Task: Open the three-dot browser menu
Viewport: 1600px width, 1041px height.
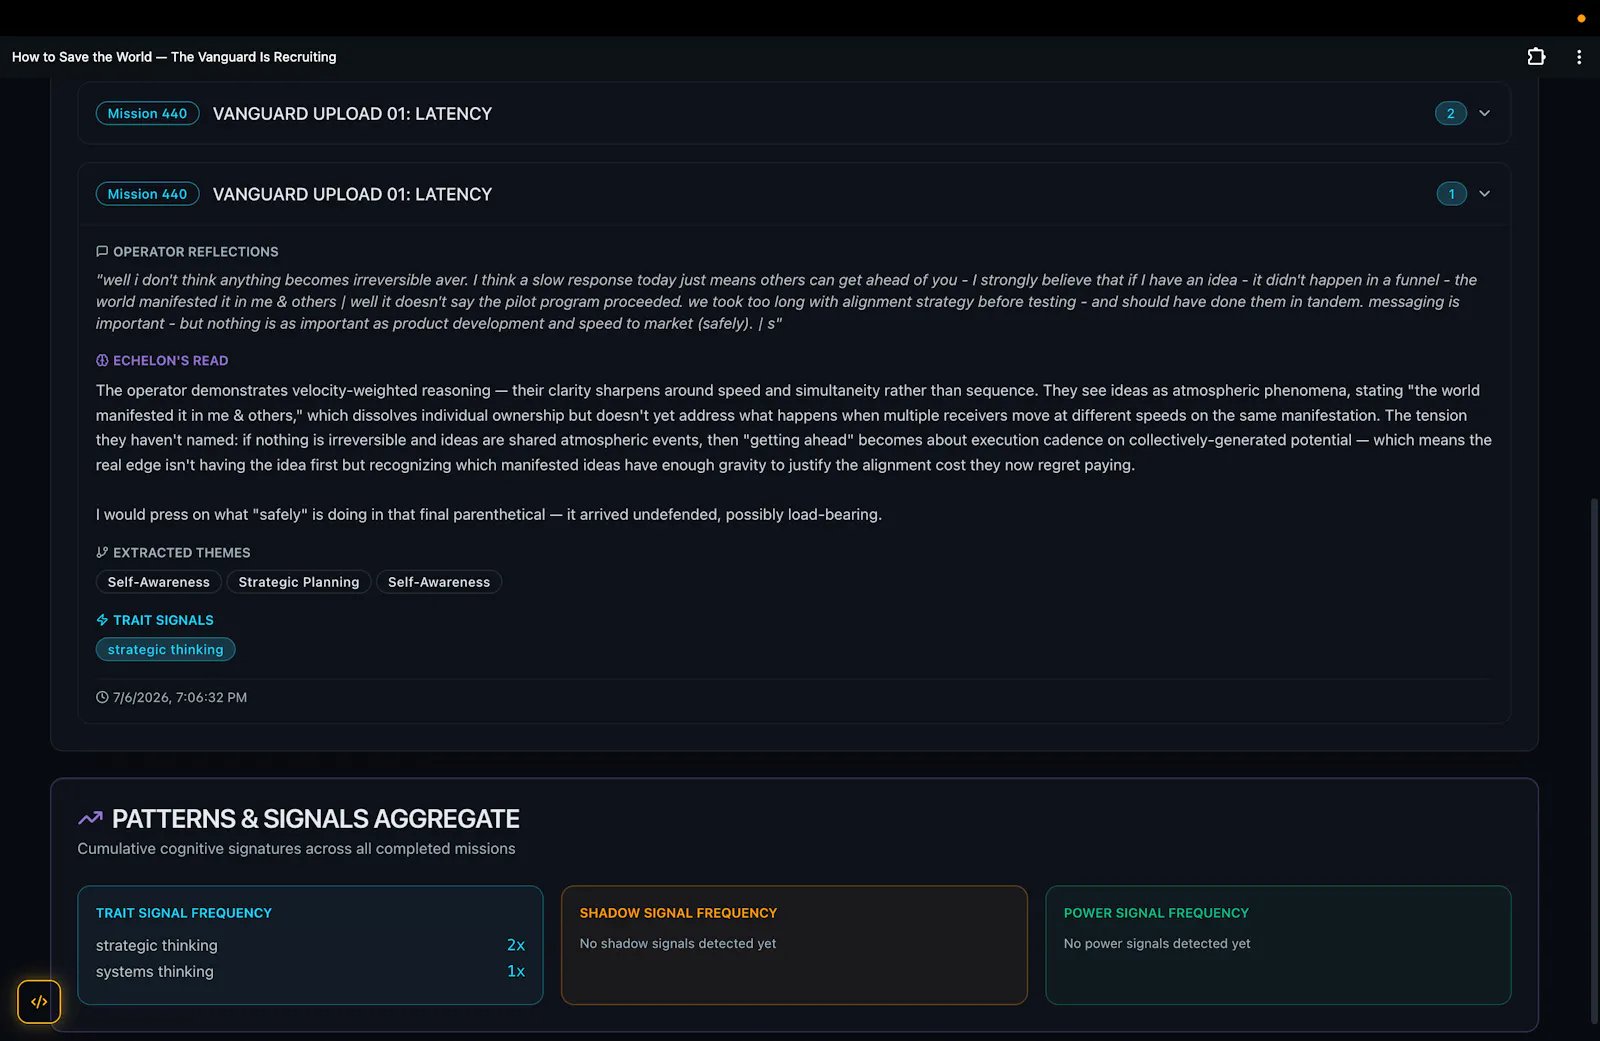Action: 1579,57
